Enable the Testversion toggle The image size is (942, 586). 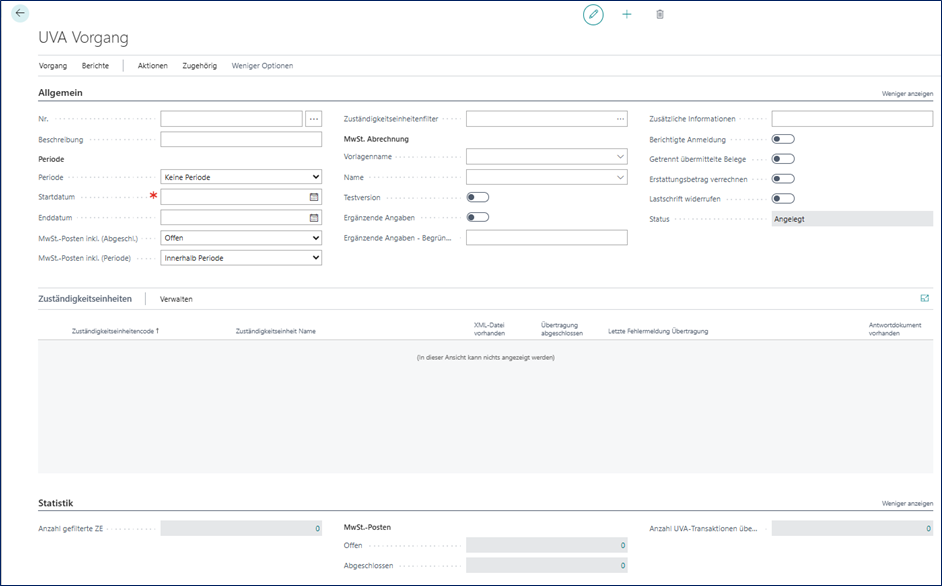[x=477, y=198]
